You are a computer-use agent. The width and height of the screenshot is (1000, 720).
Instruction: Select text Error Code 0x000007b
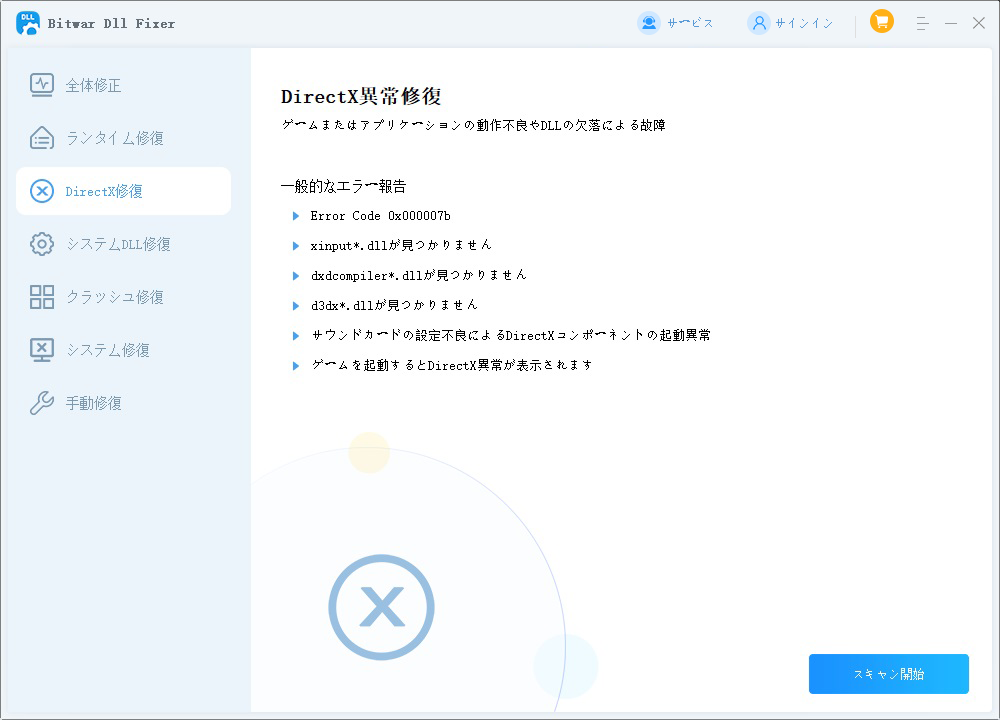point(380,216)
